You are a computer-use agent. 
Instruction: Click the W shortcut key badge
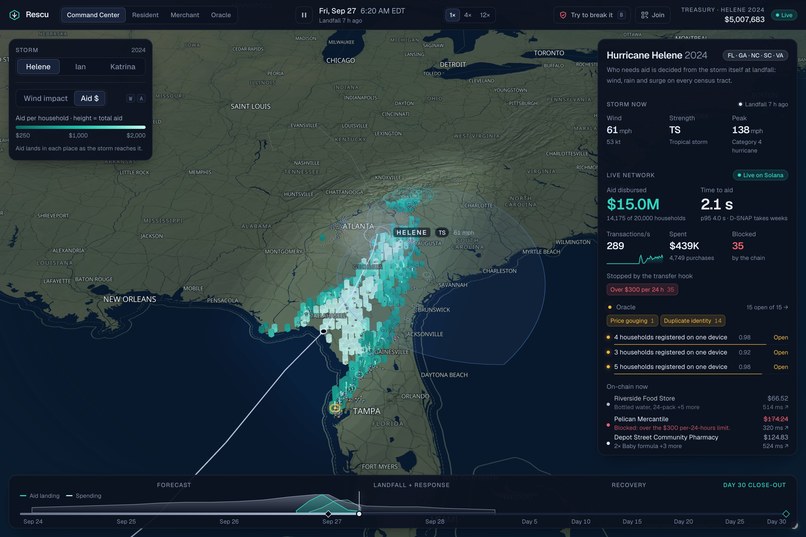[131, 99]
